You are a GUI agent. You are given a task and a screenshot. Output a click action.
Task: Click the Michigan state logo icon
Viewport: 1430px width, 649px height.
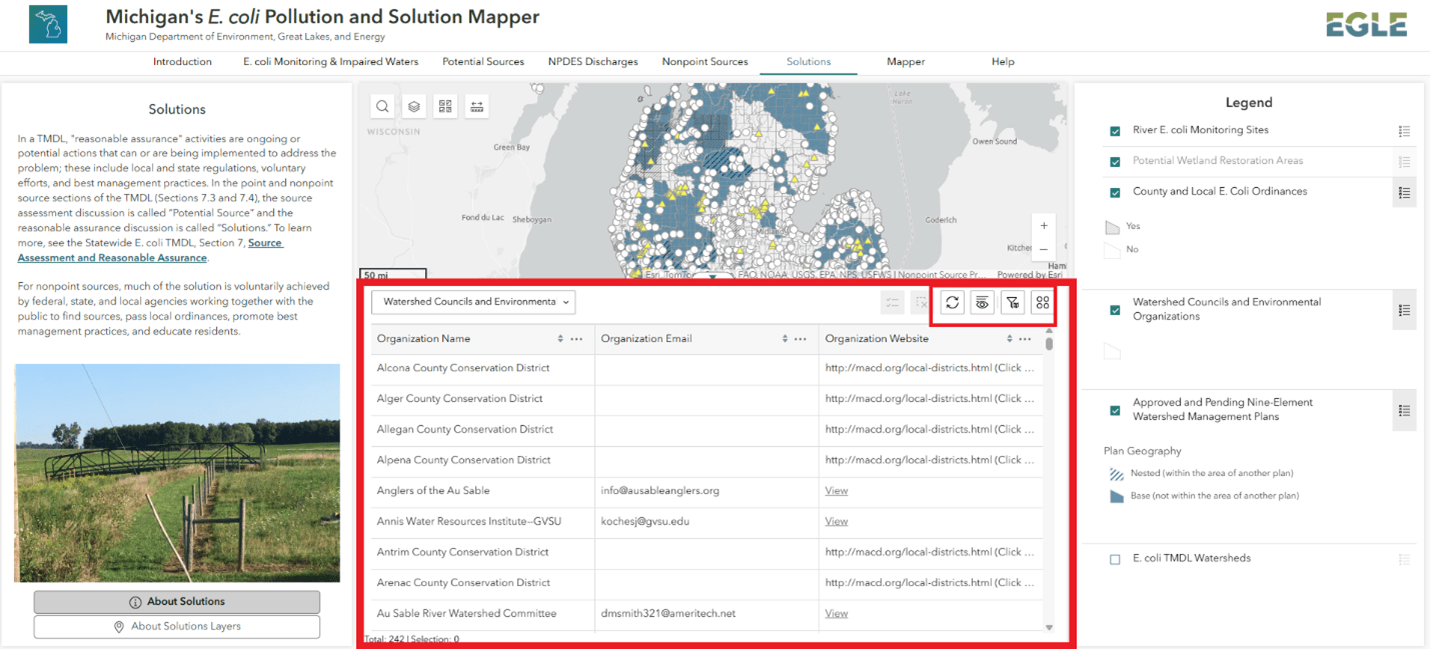[x=48, y=24]
